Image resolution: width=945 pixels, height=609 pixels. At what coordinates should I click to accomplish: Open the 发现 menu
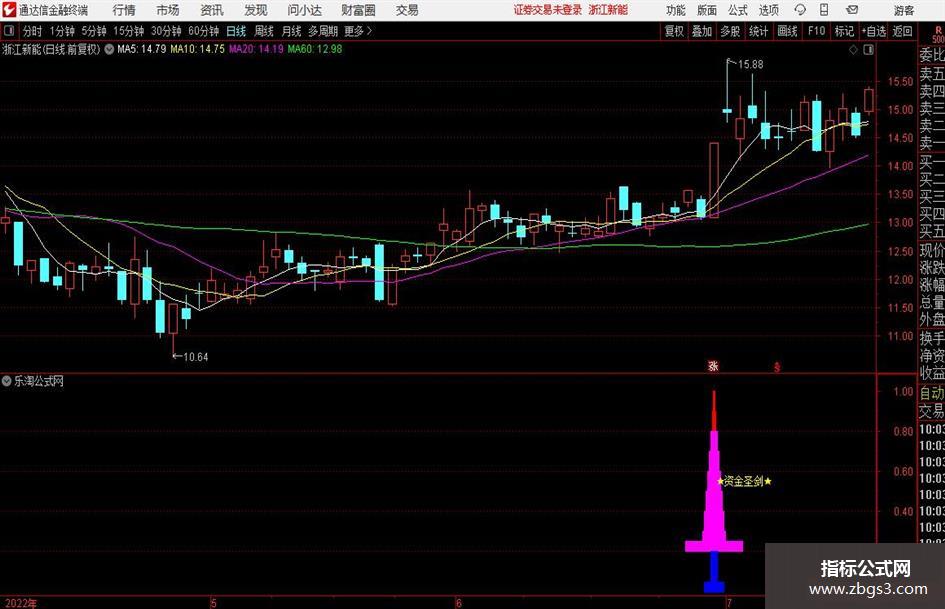pos(256,10)
